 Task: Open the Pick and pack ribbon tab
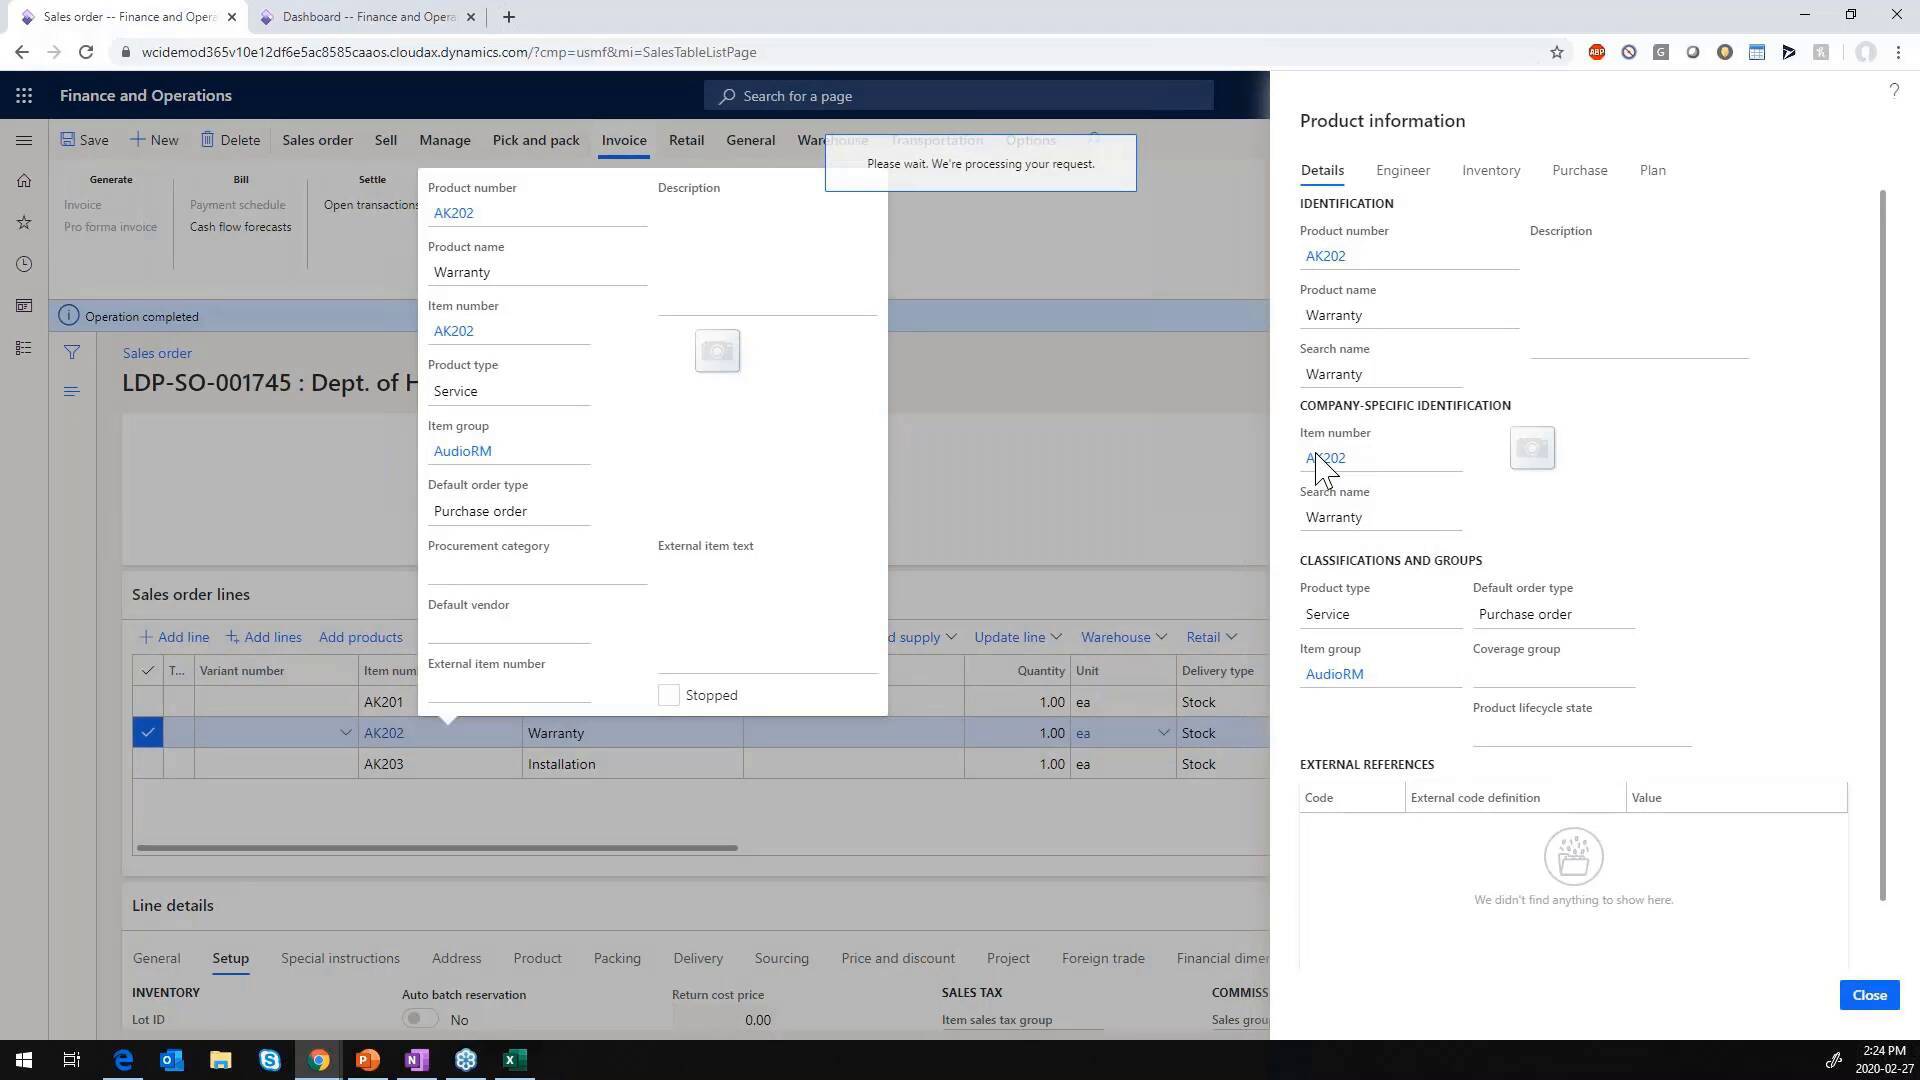[x=535, y=140]
